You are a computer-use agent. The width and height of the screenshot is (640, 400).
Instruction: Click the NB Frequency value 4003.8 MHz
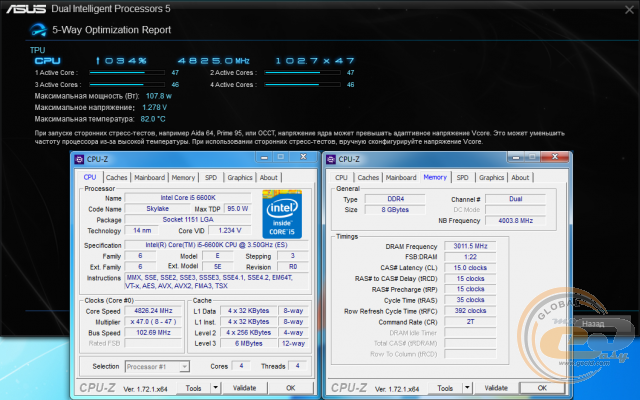point(516,220)
